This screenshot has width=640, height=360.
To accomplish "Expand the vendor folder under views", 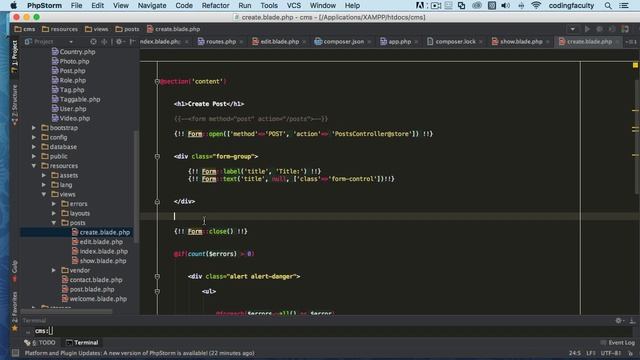I will [54, 270].
